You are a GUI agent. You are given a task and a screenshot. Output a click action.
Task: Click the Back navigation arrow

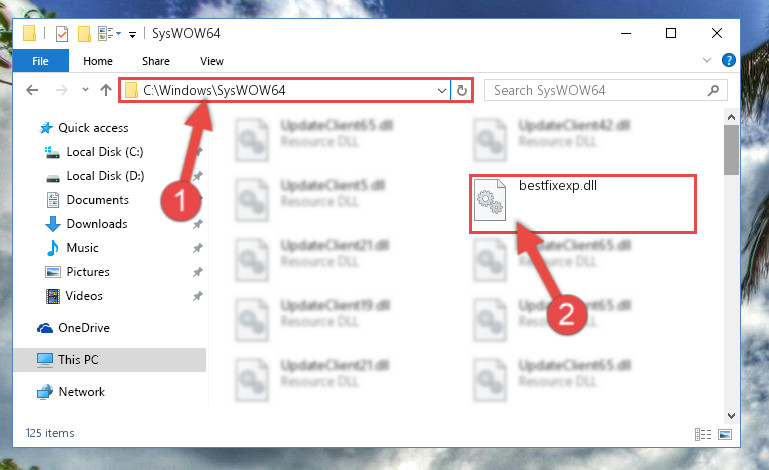pos(32,90)
